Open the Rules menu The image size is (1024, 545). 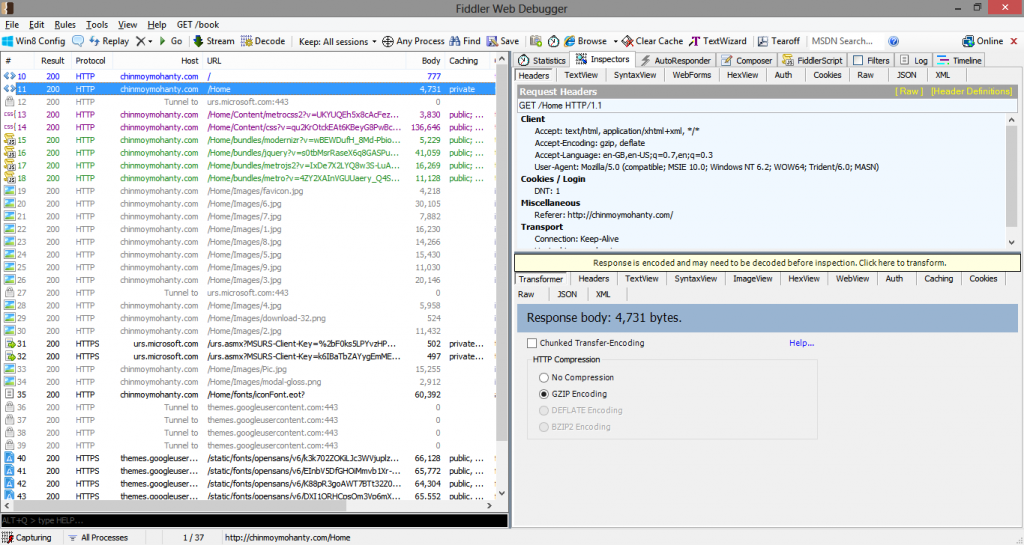65,25
